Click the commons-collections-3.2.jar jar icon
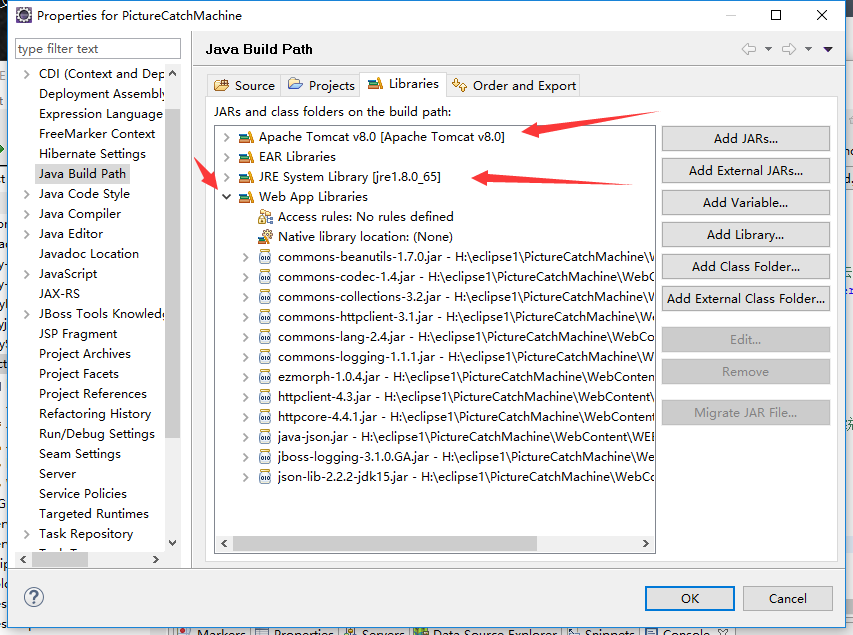This screenshot has width=853, height=635. tap(265, 297)
